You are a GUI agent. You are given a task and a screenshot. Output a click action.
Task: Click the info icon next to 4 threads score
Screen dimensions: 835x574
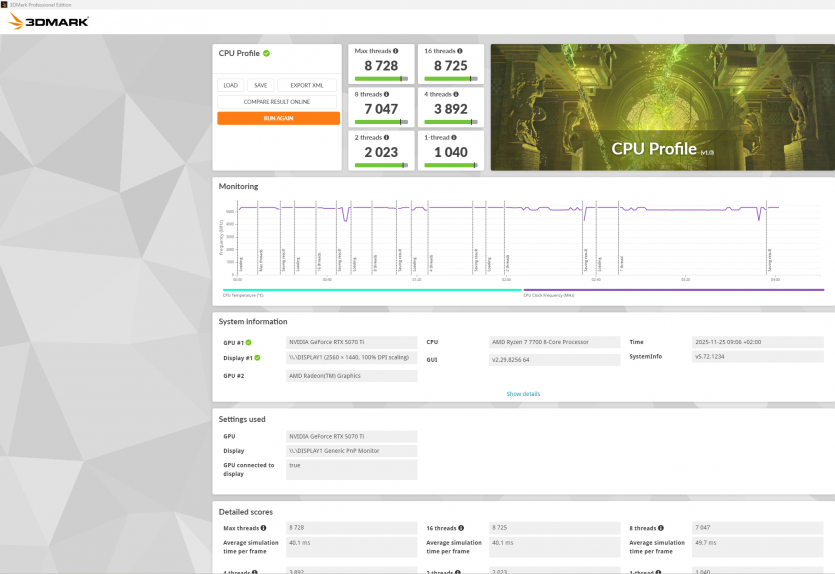pos(457,94)
